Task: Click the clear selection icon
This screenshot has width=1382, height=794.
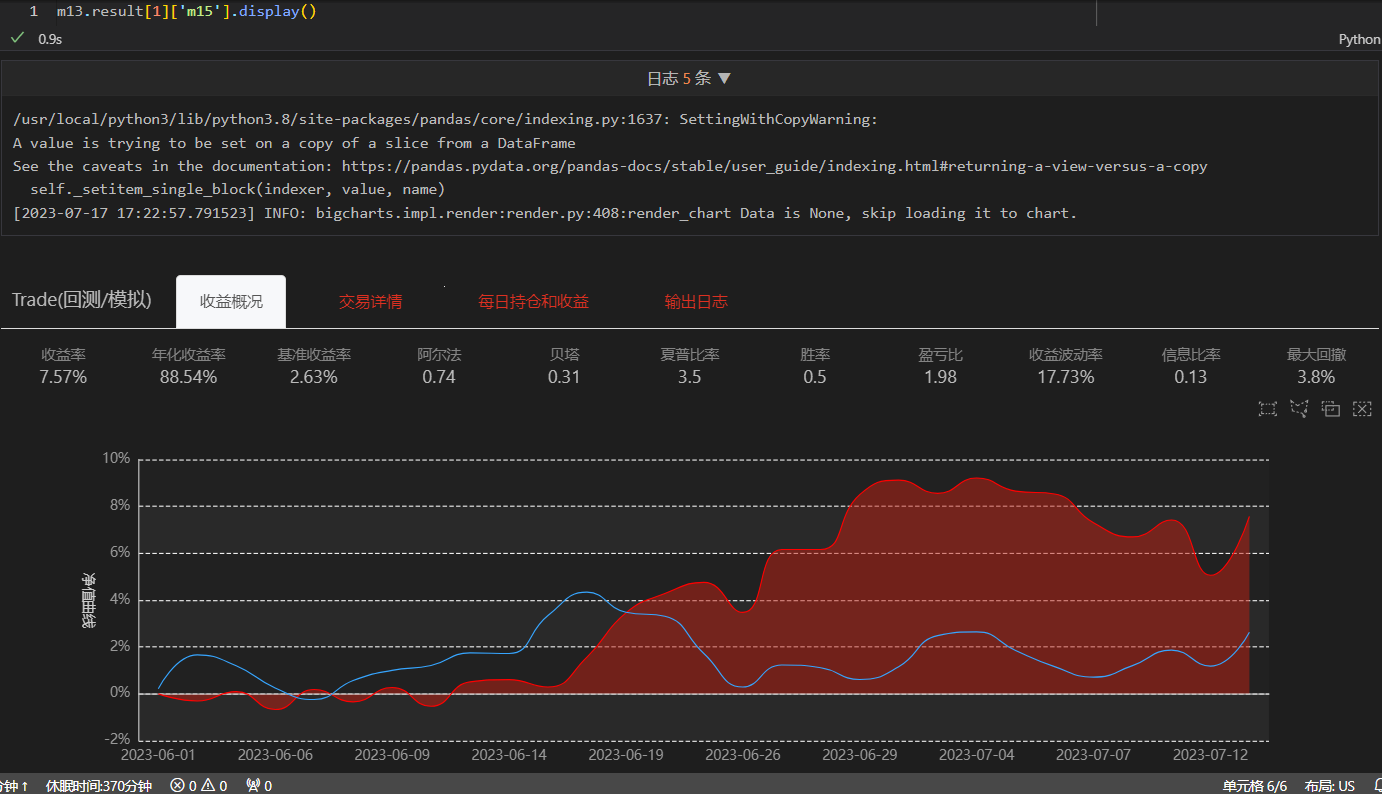Action: tap(1361, 408)
